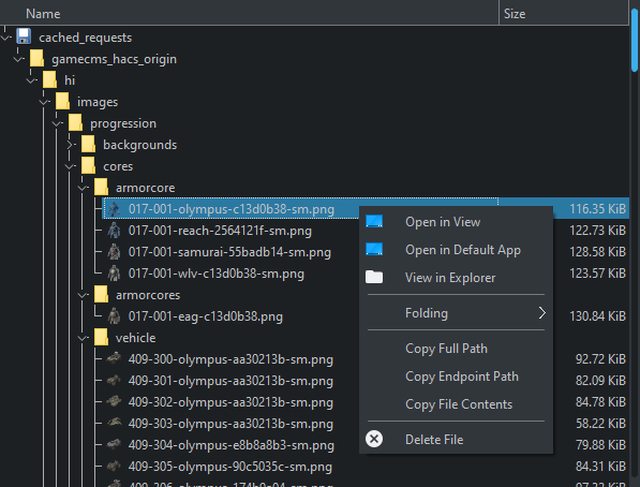The image size is (640, 487).
Task: Click thumbnail icon of 017-001-reach-2564121f-sm.png
Action: pos(114,231)
